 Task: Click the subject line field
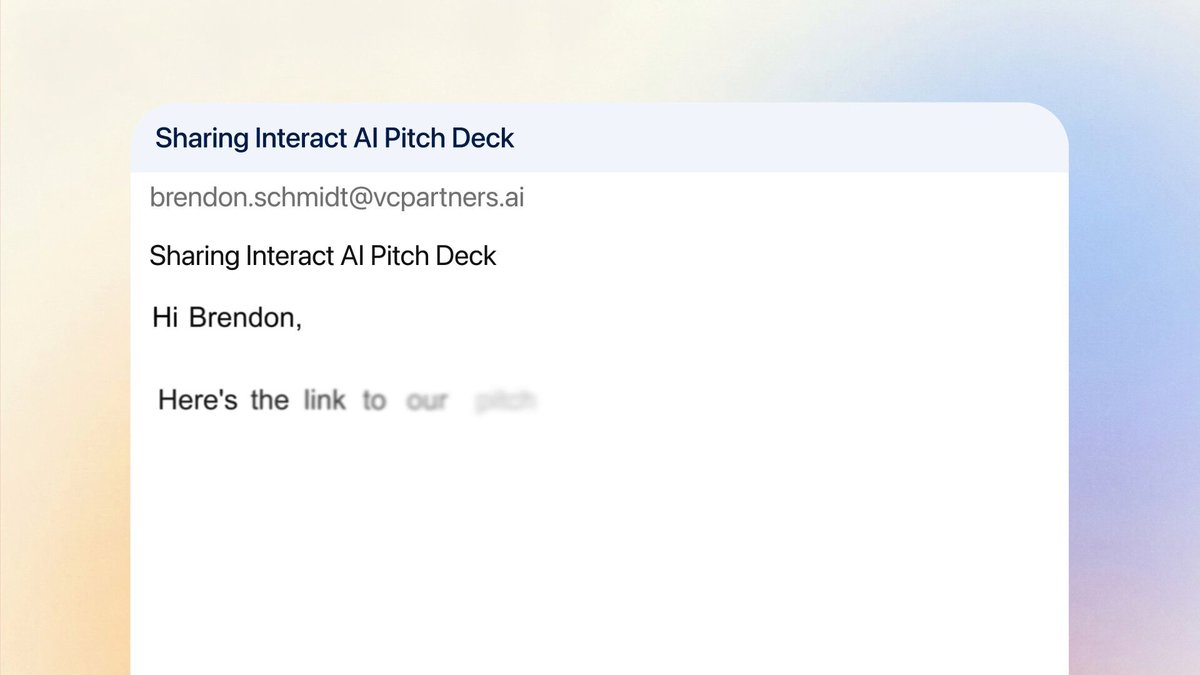tap(323, 256)
